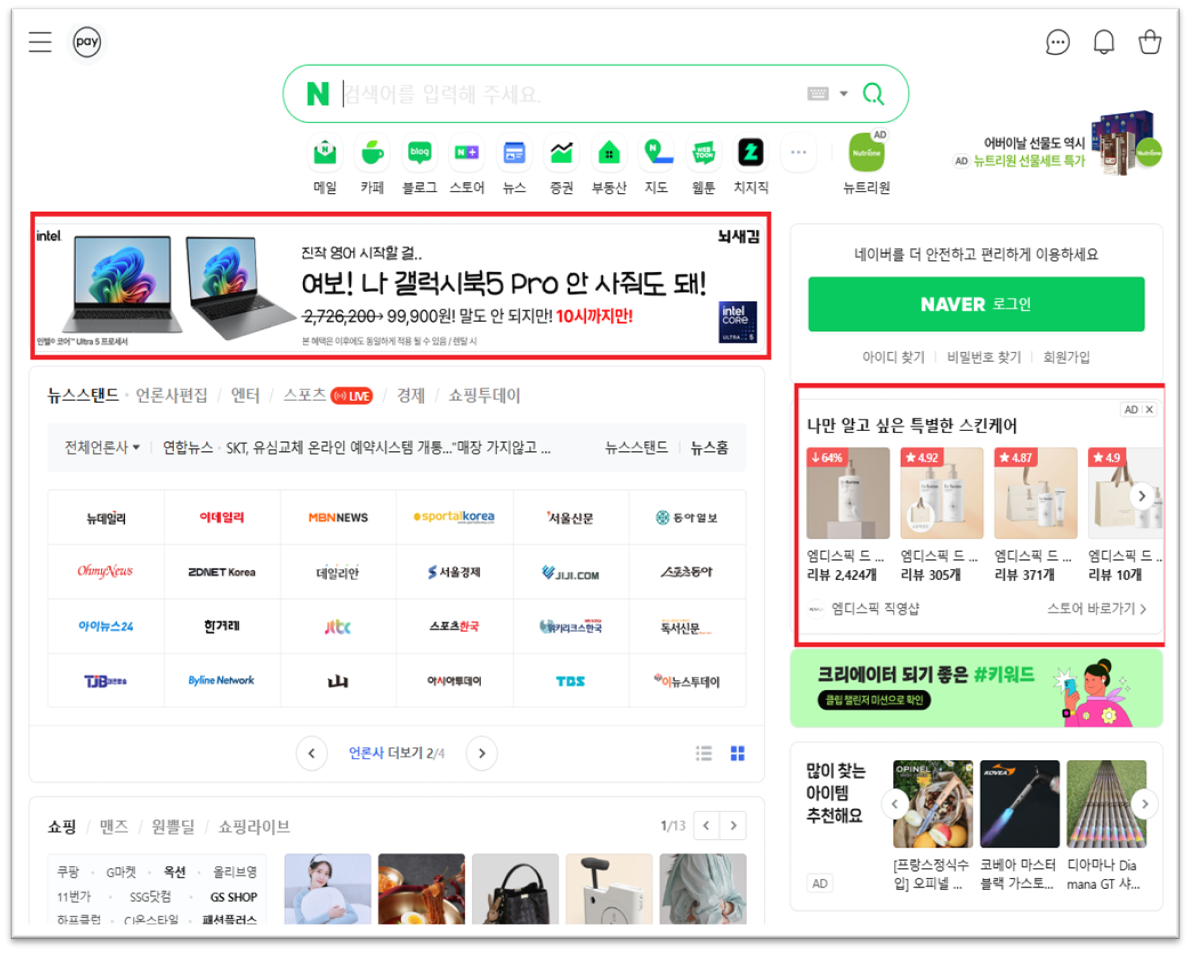Select the 원쁠딜 shopping tab
Screen dimensions: 1190x953
coord(173,826)
